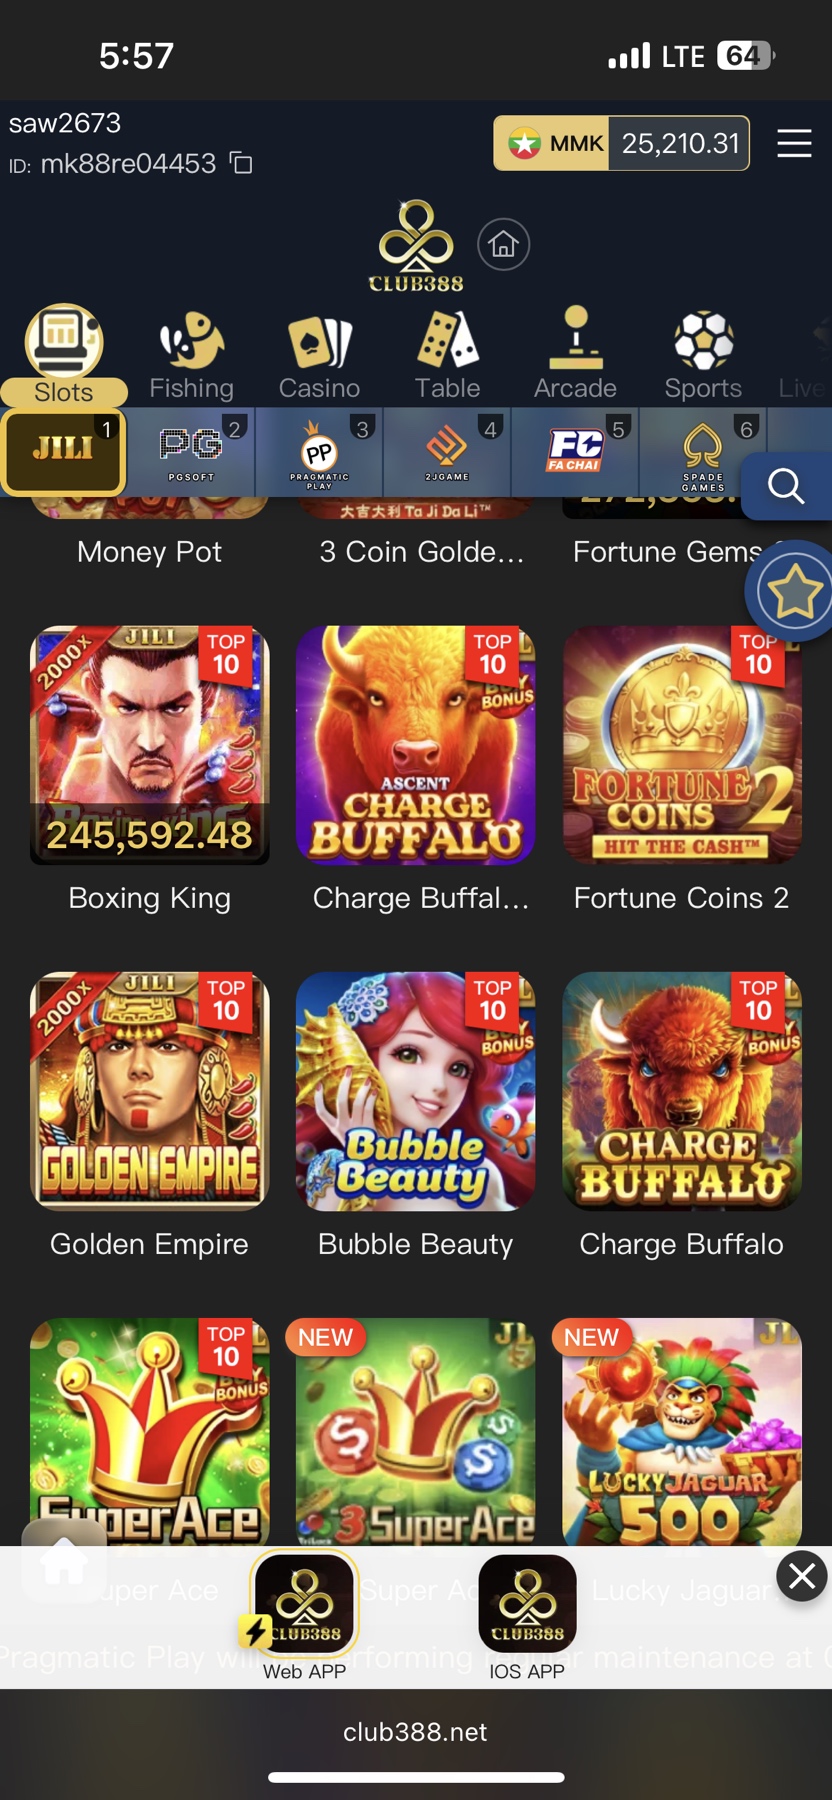Viewport: 832px width, 1800px height.
Task: Open the Fortune Coins 2 game
Action: pyautogui.click(x=682, y=745)
